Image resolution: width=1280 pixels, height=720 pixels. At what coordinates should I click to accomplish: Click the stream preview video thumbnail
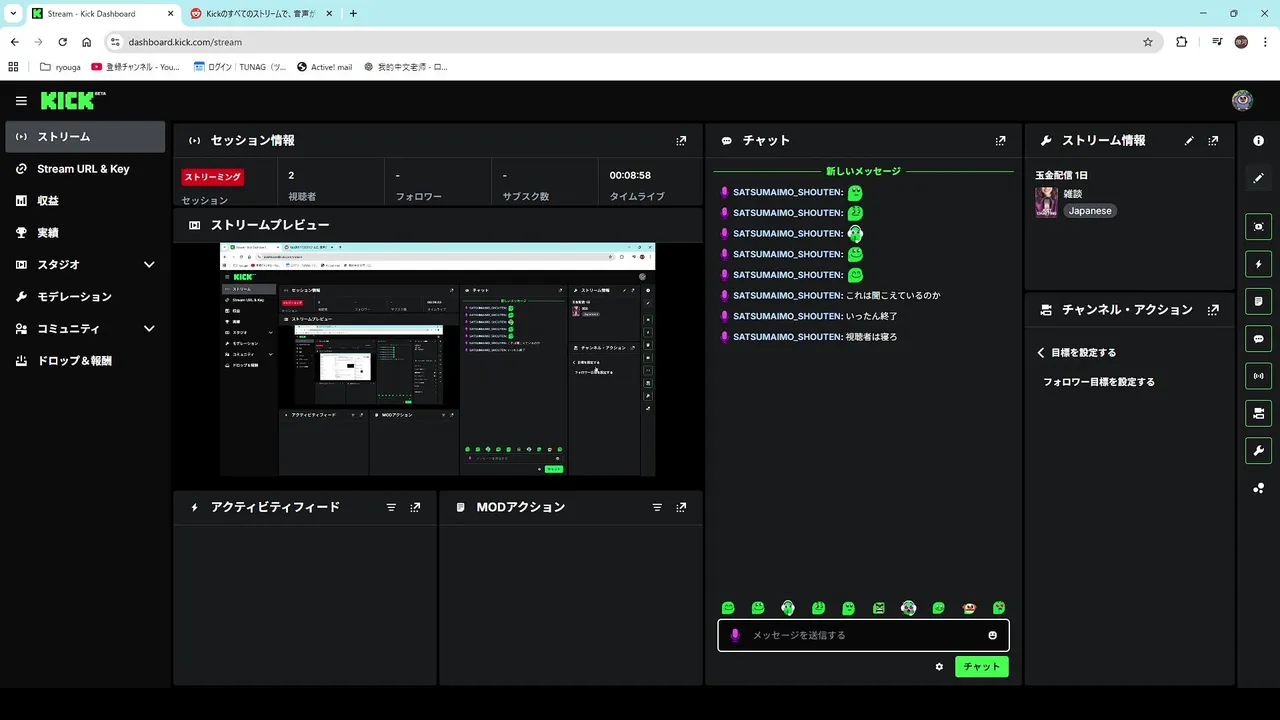pyautogui.click(x=438, y=360)
